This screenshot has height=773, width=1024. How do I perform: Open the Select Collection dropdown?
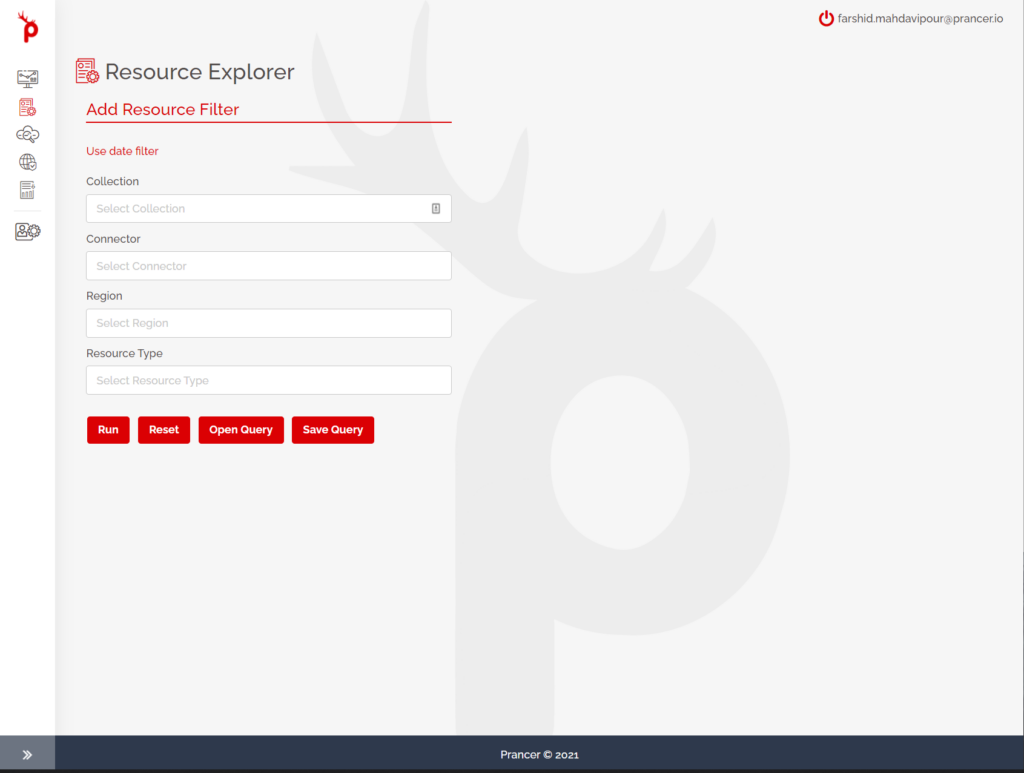click(x=260, y=208)
